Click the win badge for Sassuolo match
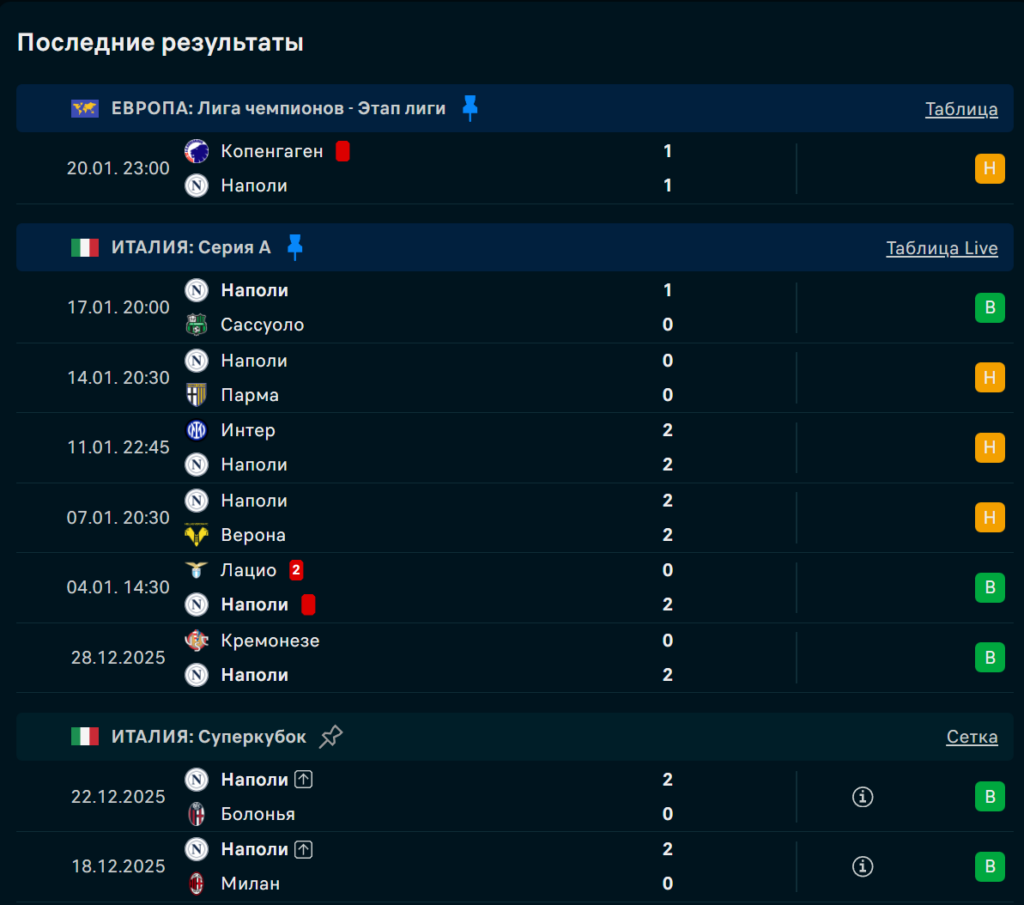The image size is (1024, 905). pos(989,308)
